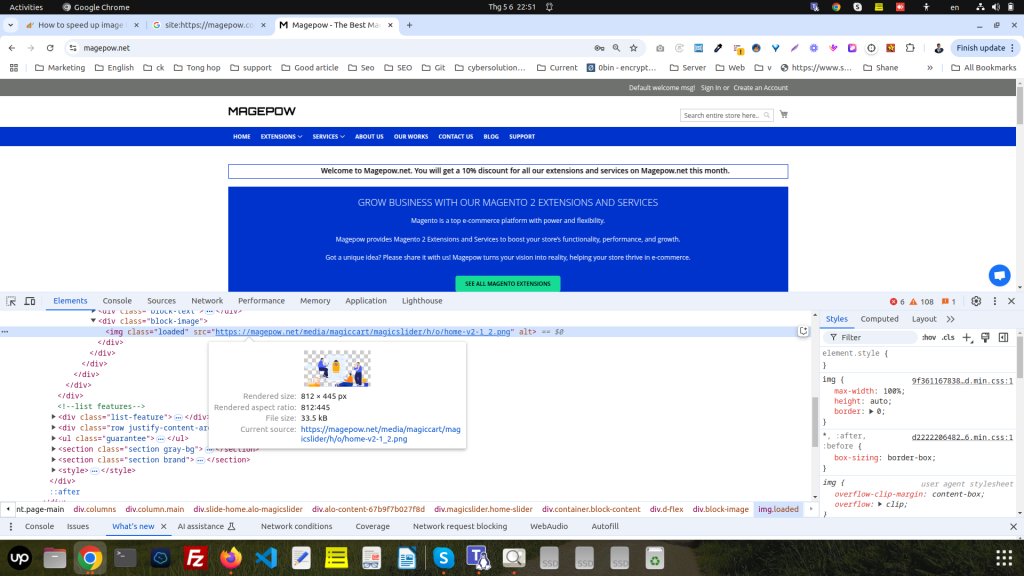Open Firefox from the dock
This screenshot has height=576, width=1024.
point(231,558)
